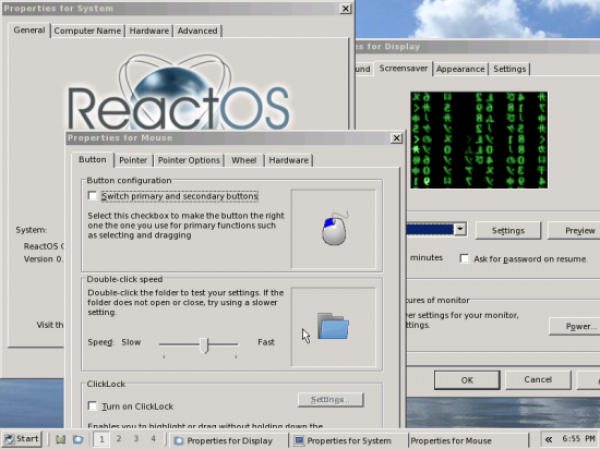Switch to virtual desktop 3
Viewport: 600px width, 449px height.
(x=136, y=438)
